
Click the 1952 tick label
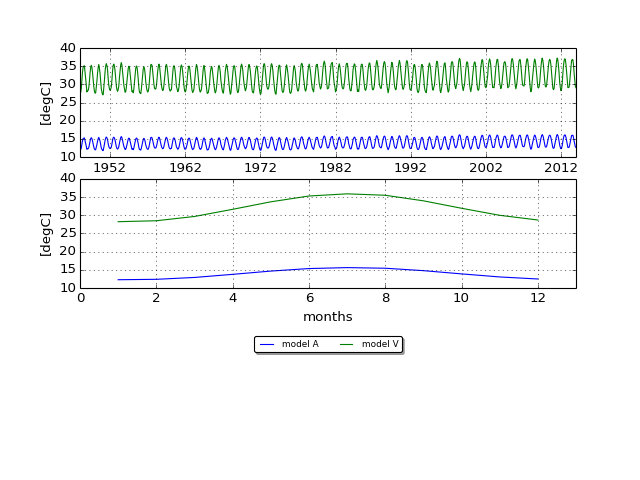pos(110,168)
